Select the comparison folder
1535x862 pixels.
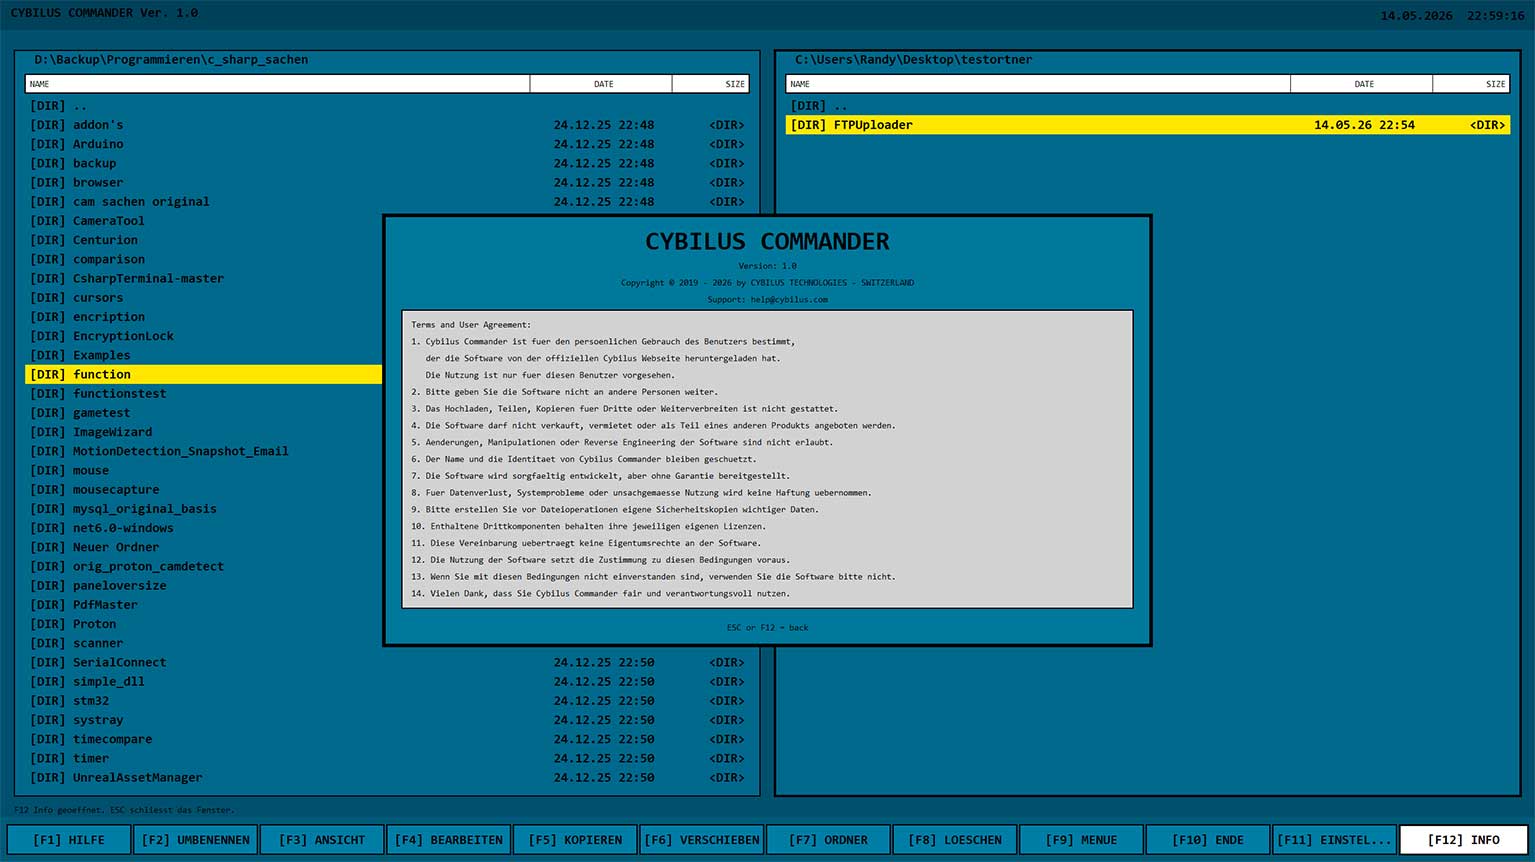[x=204, y=259]
